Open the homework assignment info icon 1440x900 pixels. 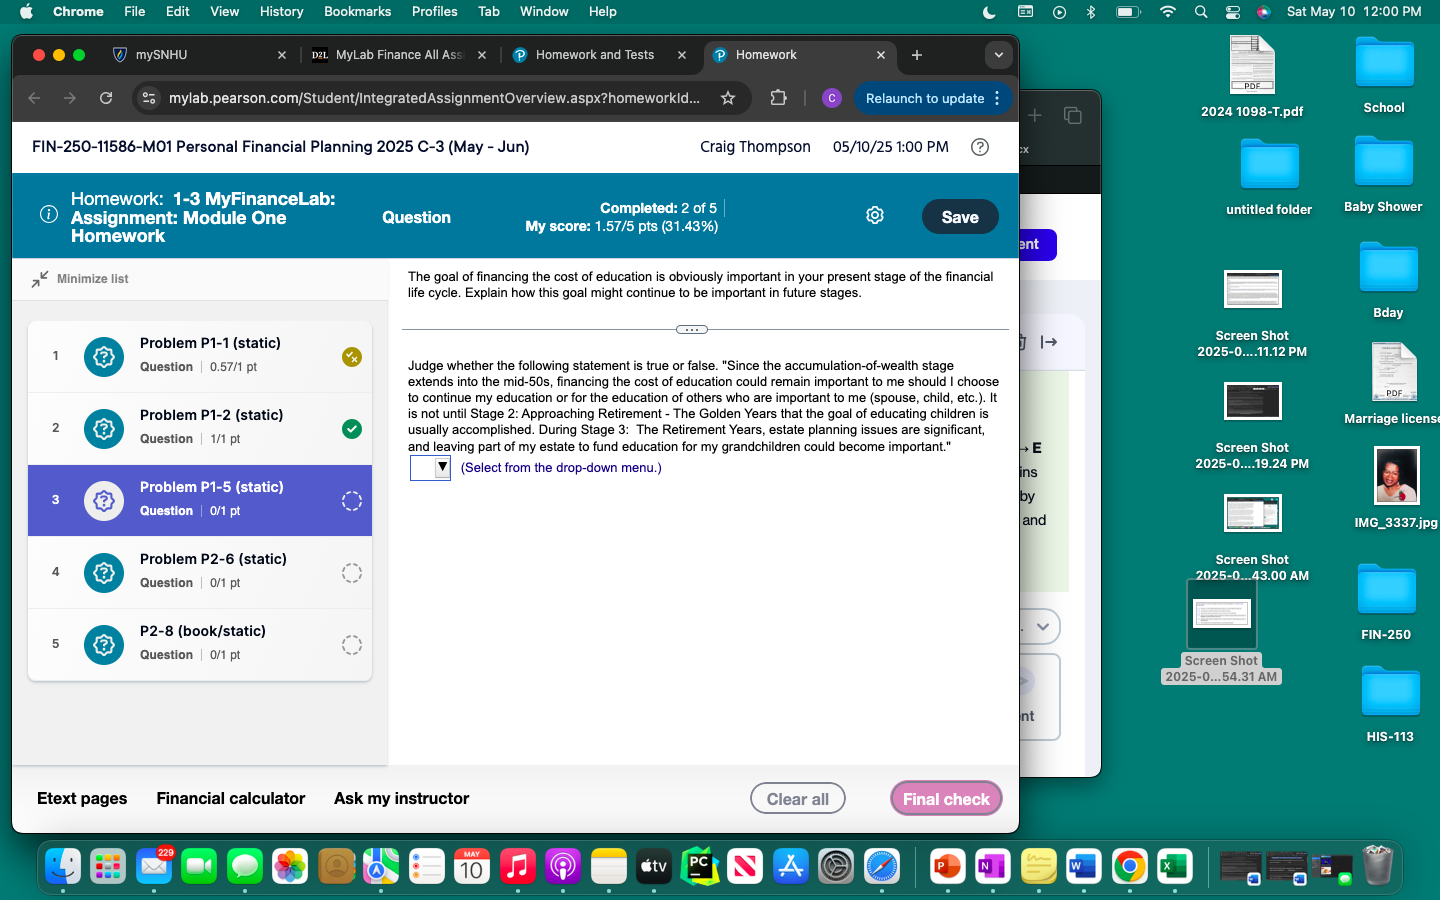point(48,215)
